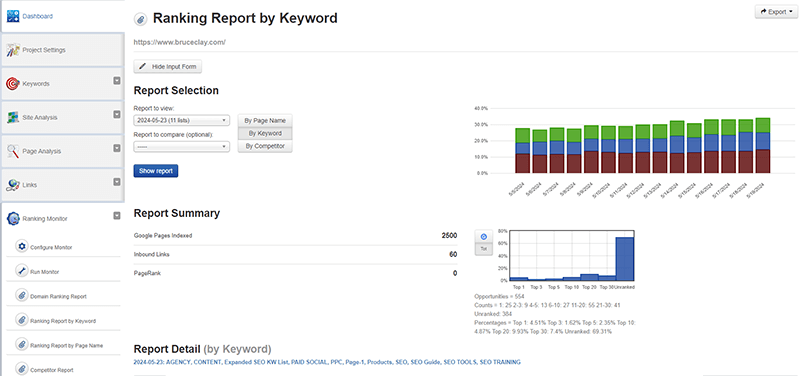Click the Ranking Monitor icon
Screen dimensions: 800x376
13,218
